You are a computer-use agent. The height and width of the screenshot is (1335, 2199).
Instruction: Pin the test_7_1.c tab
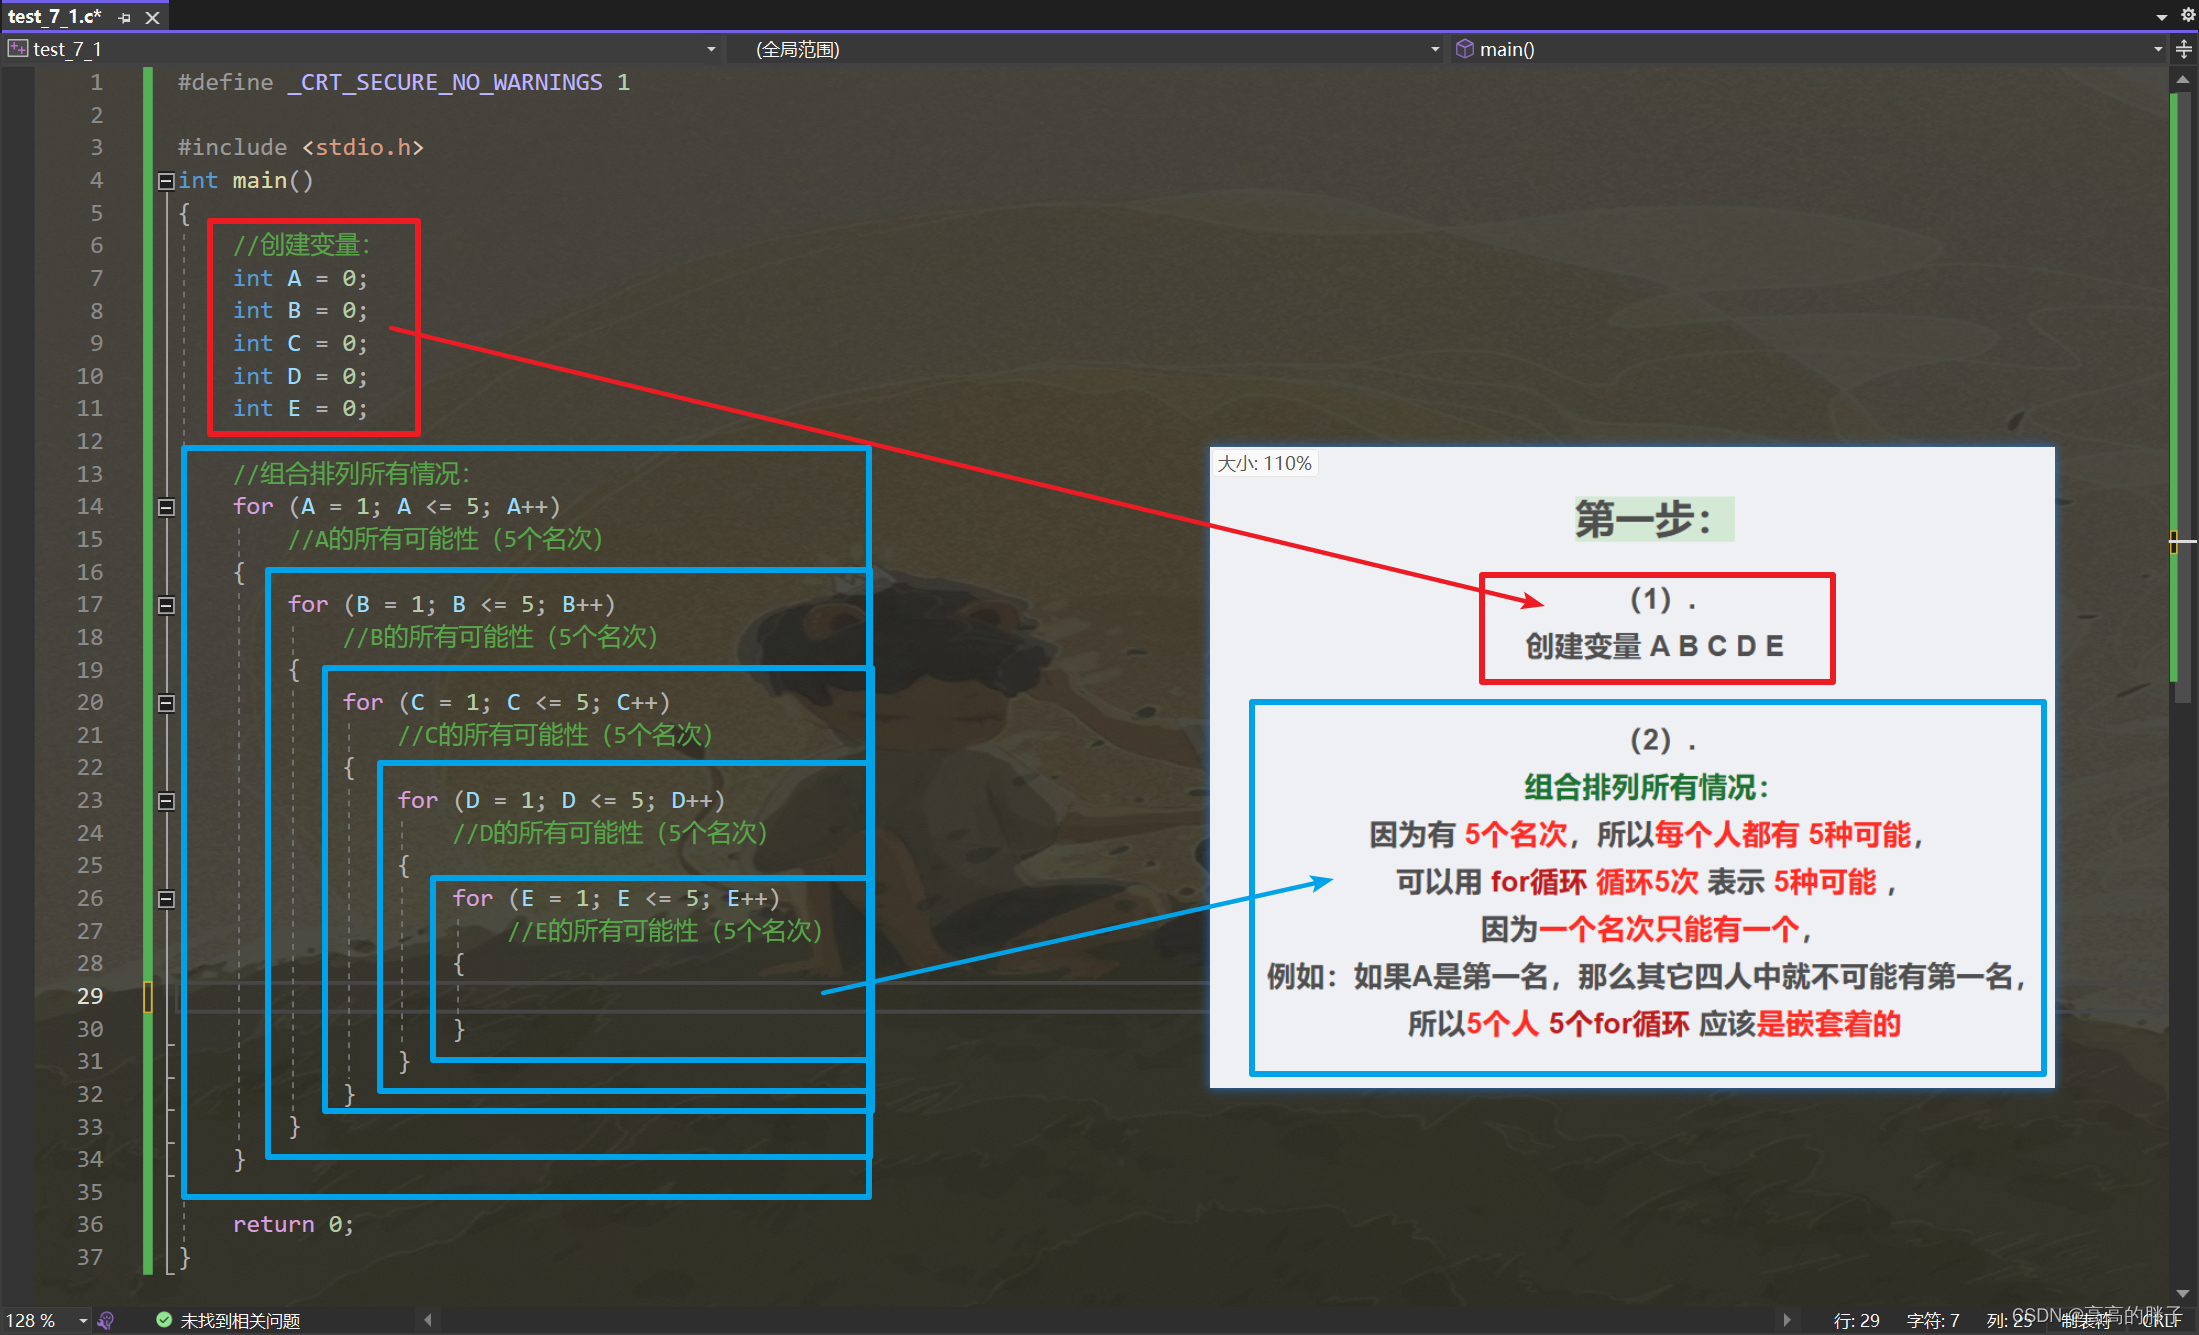click(125, 18)
